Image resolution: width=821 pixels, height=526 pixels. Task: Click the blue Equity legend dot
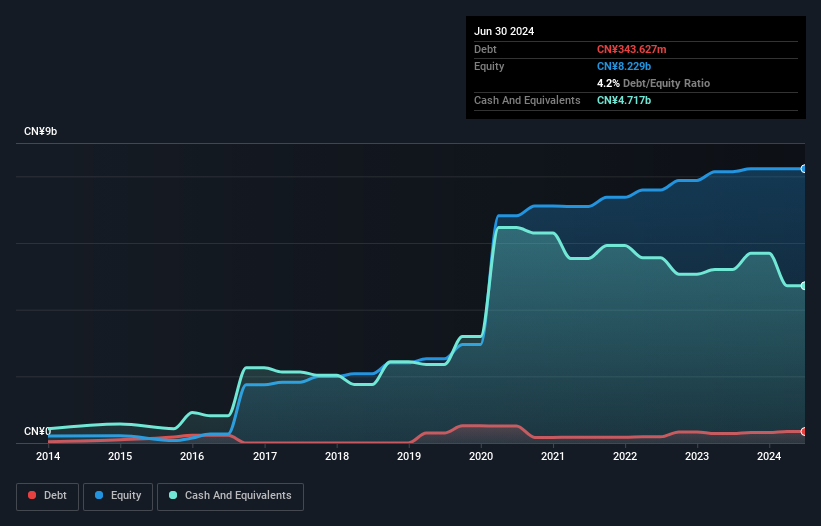99,495
